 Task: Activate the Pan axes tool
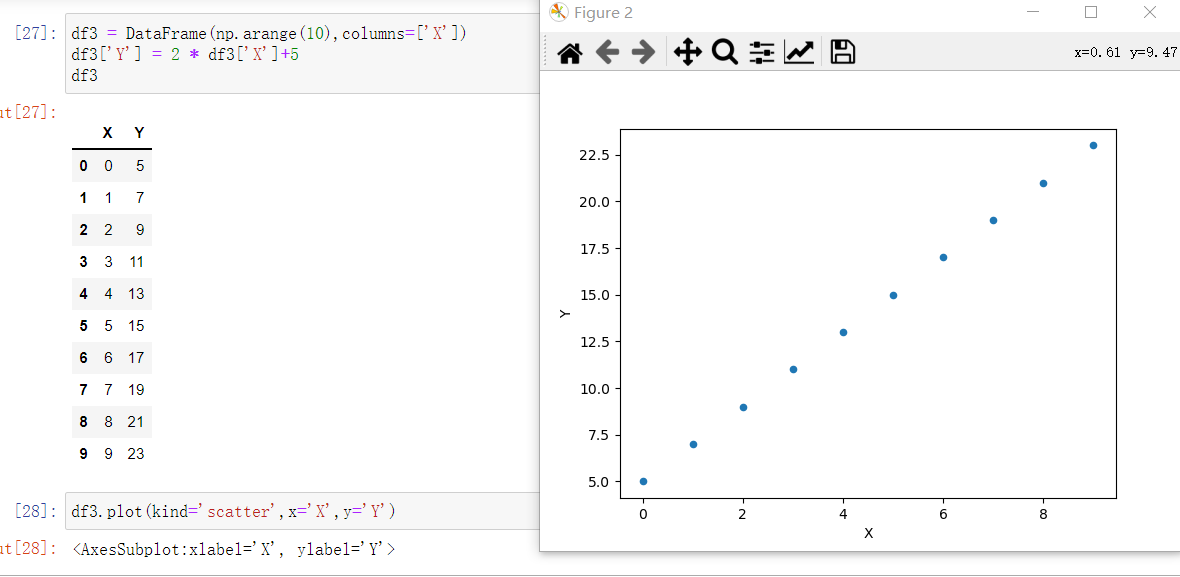point(687,53)
